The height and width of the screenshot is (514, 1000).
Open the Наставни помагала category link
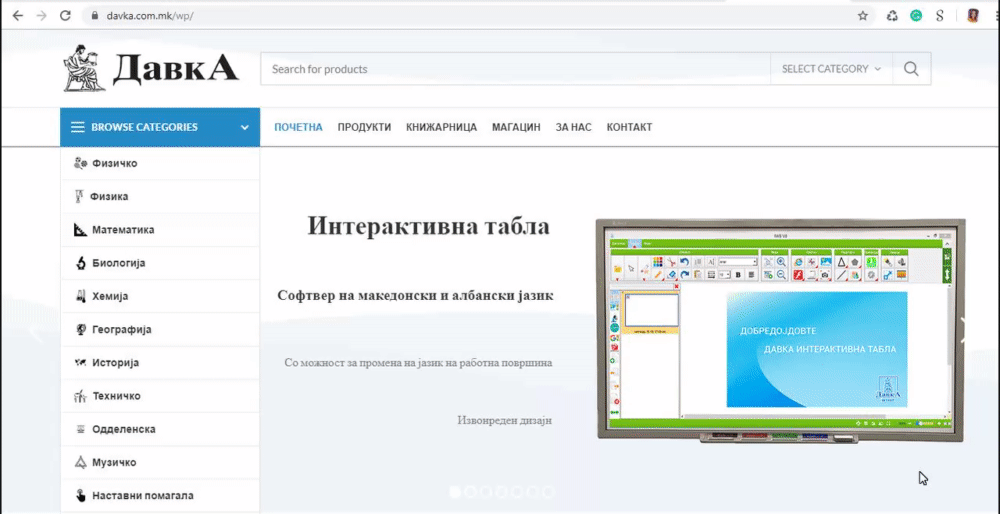[x=143, y=496]
